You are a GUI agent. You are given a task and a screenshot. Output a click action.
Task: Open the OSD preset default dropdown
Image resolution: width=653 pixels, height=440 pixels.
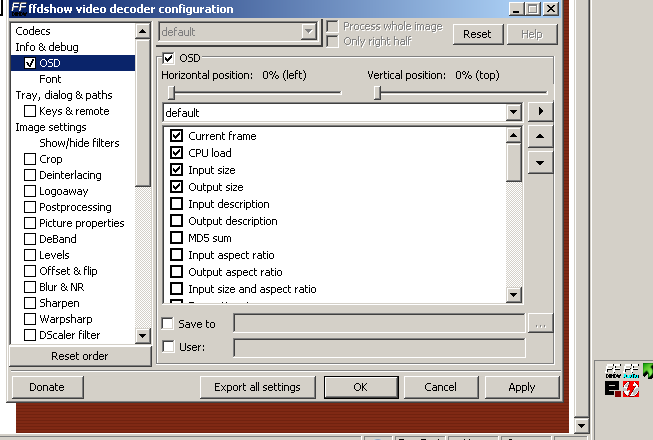[513, 112]
